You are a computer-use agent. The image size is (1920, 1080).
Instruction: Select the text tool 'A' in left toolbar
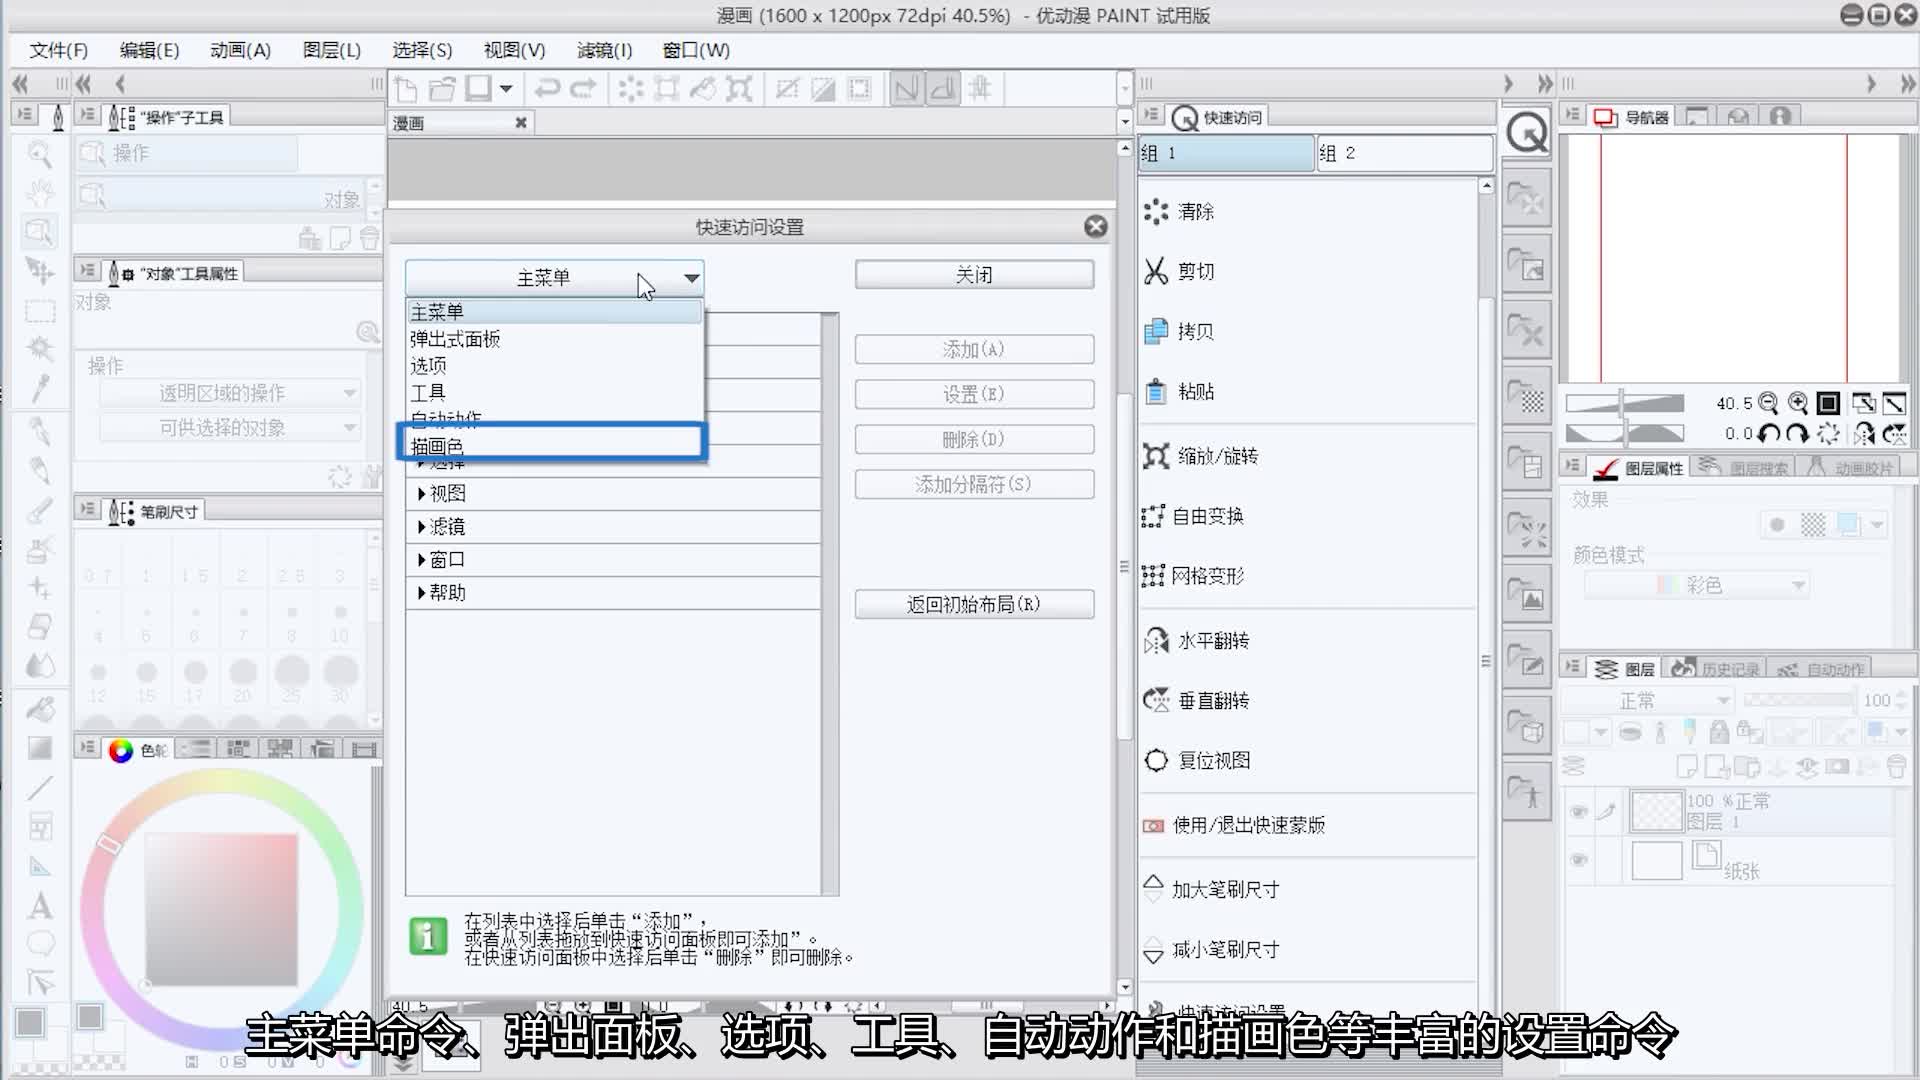point(40,906)
